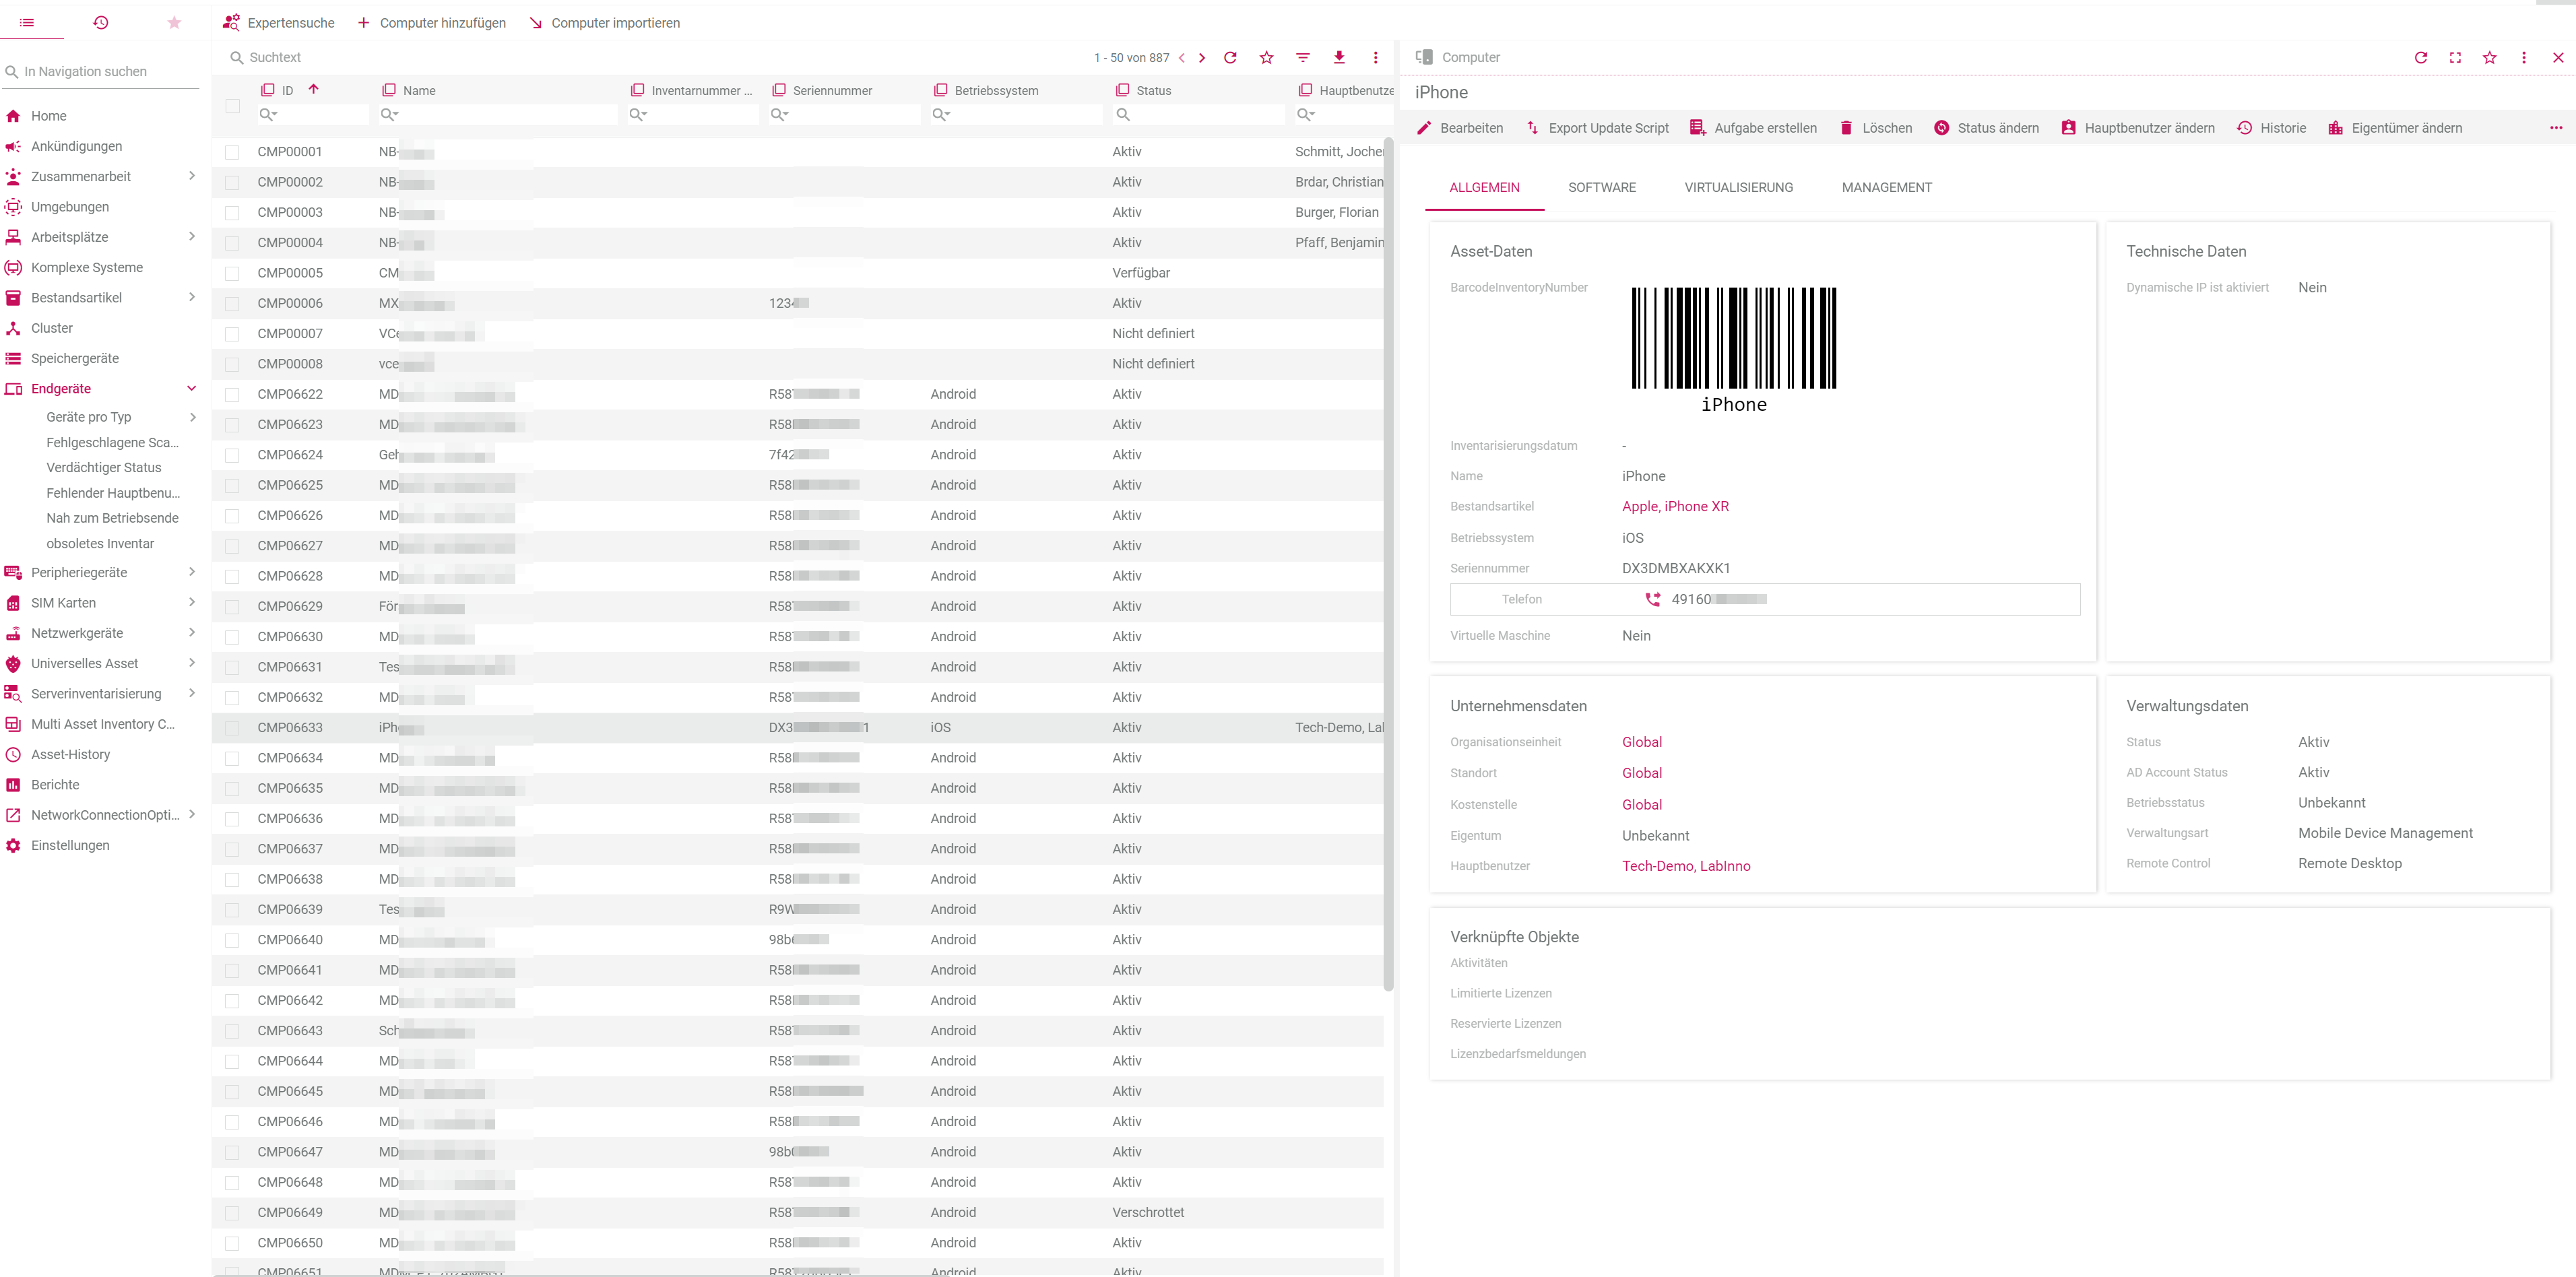Screen dimensions: 2576x1277
Task: Switch to the SOFTWARE tab
Action: point(1601,187)
